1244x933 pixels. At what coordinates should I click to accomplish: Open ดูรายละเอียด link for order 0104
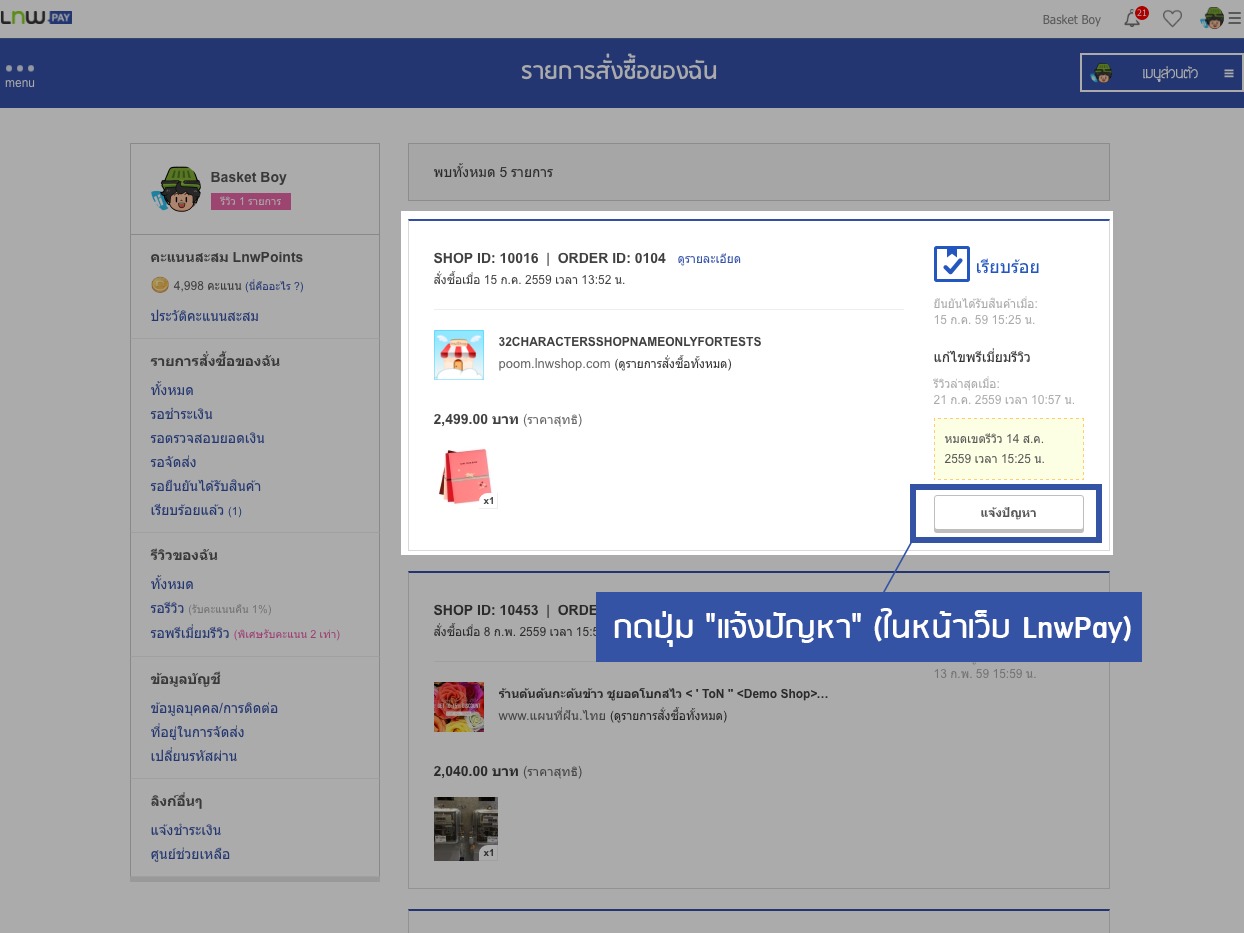pyautogui.click(x=708, y=259)
